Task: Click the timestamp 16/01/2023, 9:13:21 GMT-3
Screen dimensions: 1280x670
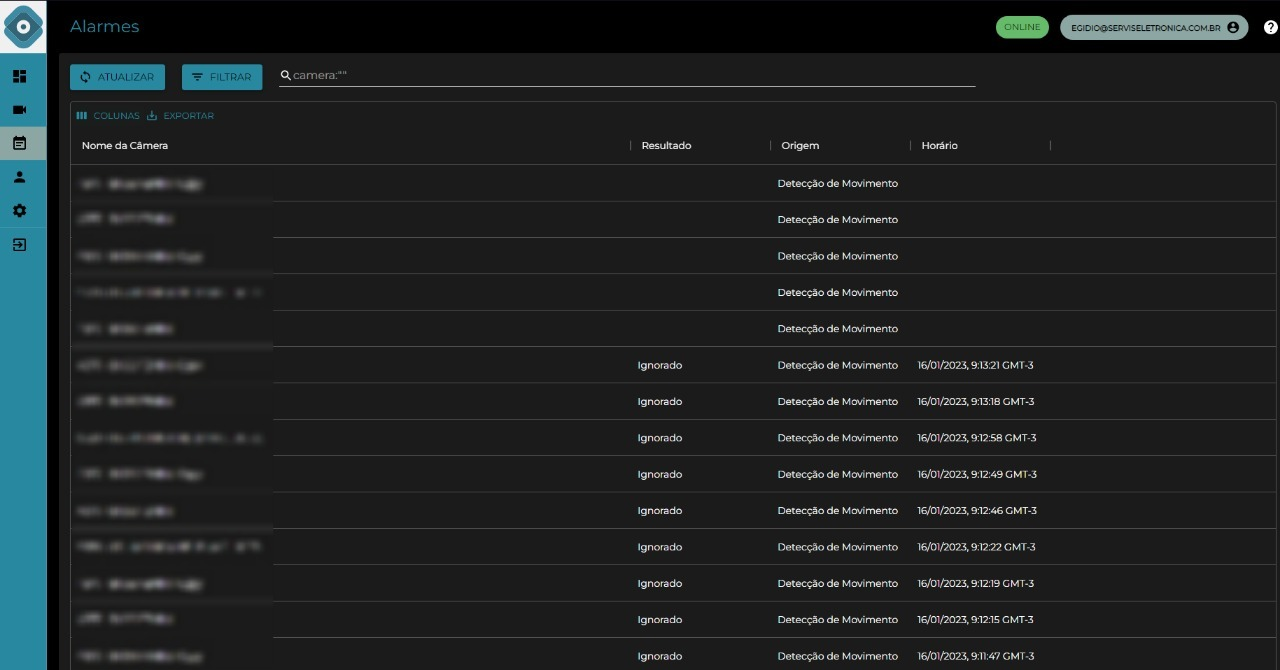Action: coord(975,365)
